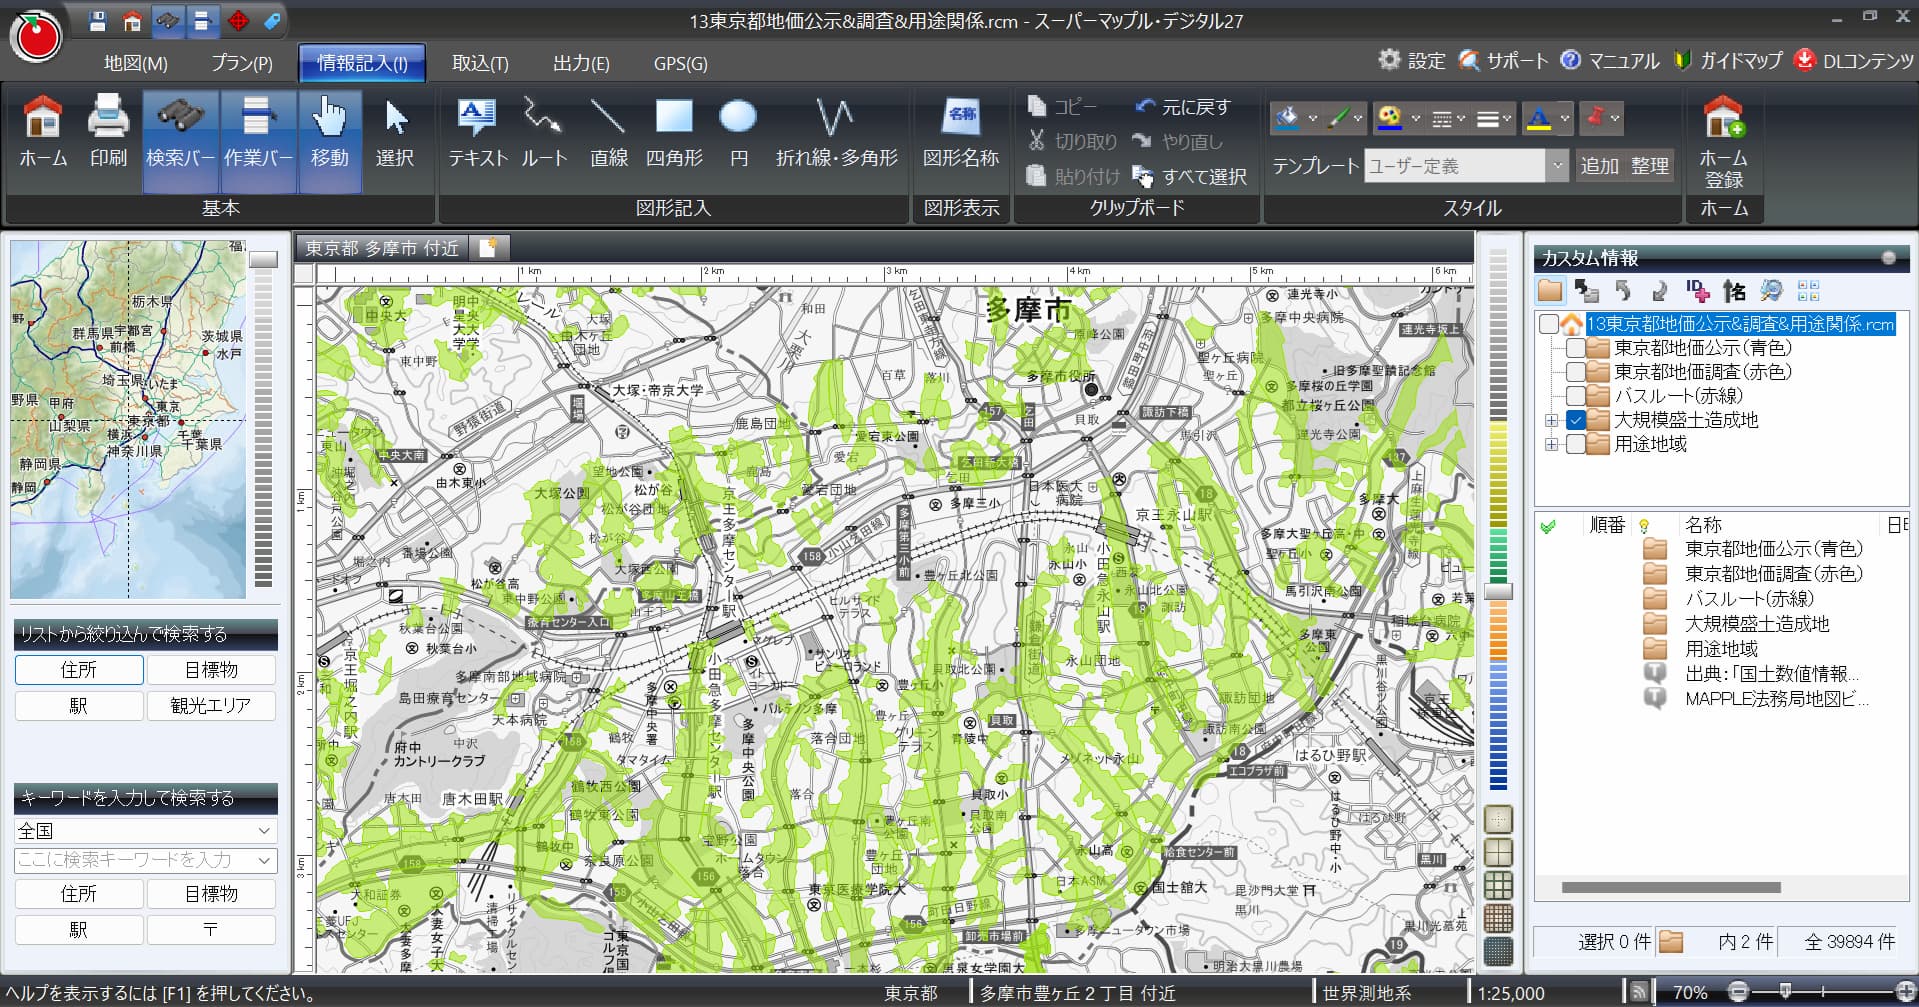The width and height of the screenshot is (1919, 1007).
Task: Select the 直線 straight line tool
Action: tap(608, 131)
